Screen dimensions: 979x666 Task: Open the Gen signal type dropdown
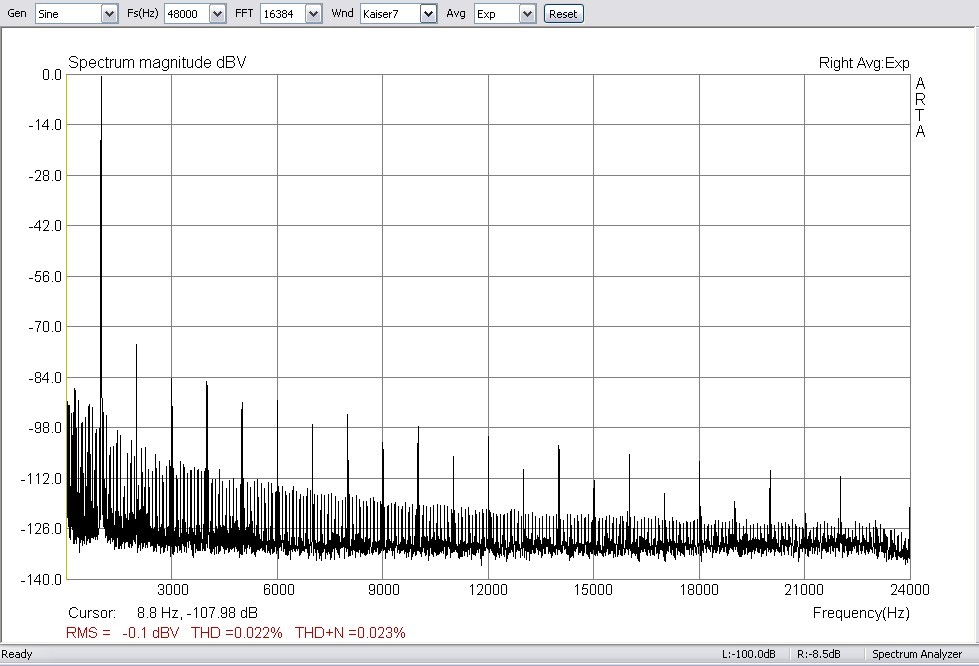pyautogui.click(x=109, y=14)
